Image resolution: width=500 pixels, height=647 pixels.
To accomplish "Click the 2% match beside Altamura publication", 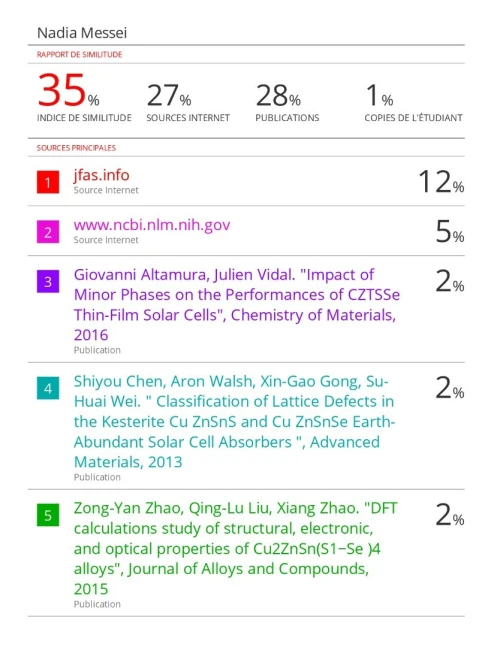I will tap(450, 281).
